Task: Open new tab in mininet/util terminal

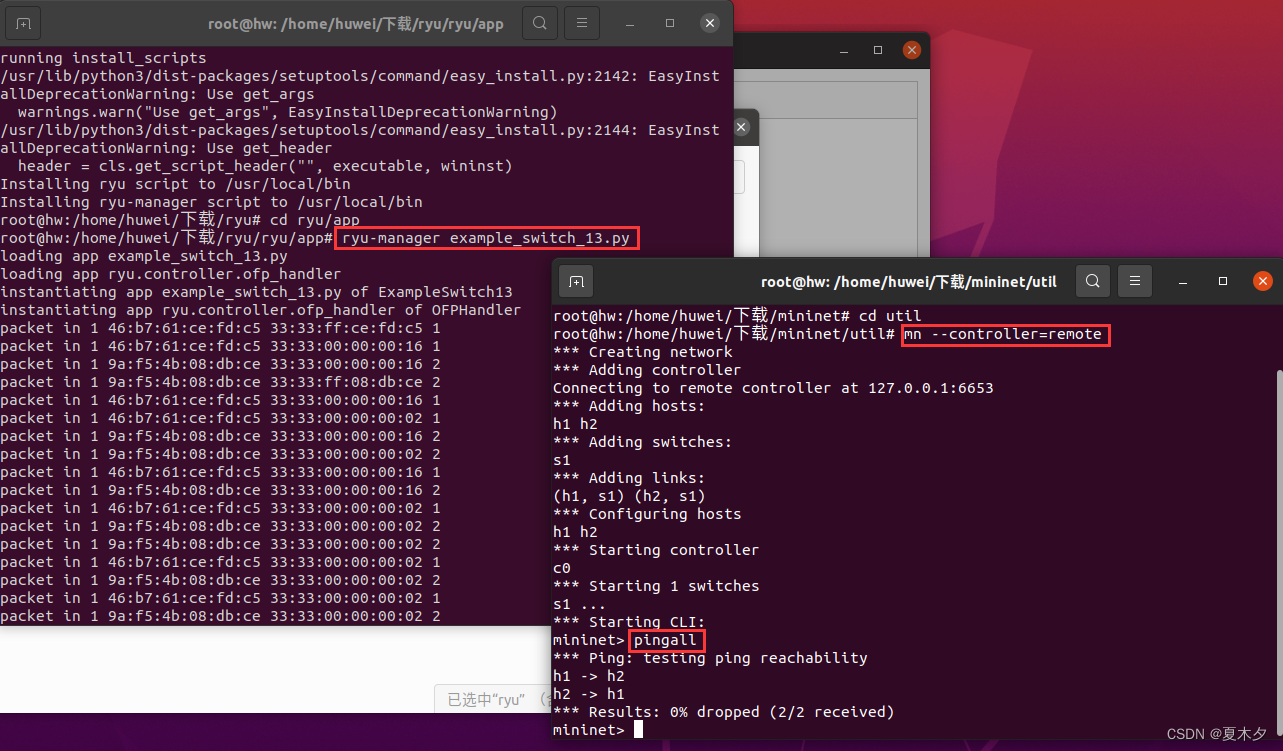Action: (x=576, y=281)
